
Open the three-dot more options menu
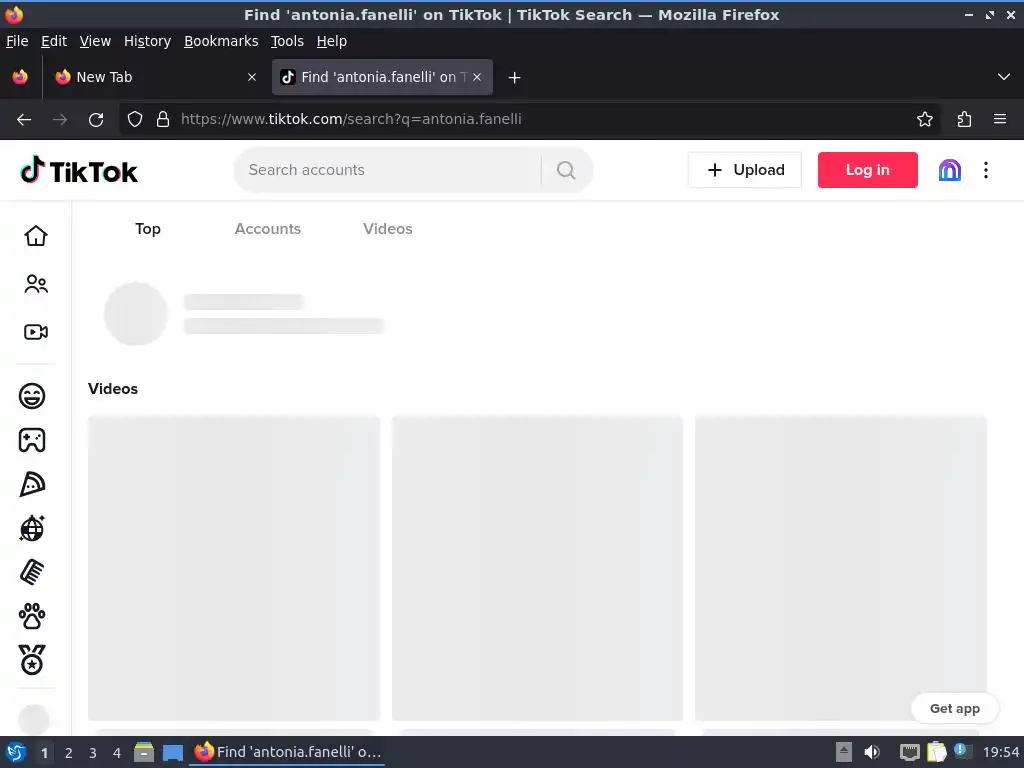[986, 170]
